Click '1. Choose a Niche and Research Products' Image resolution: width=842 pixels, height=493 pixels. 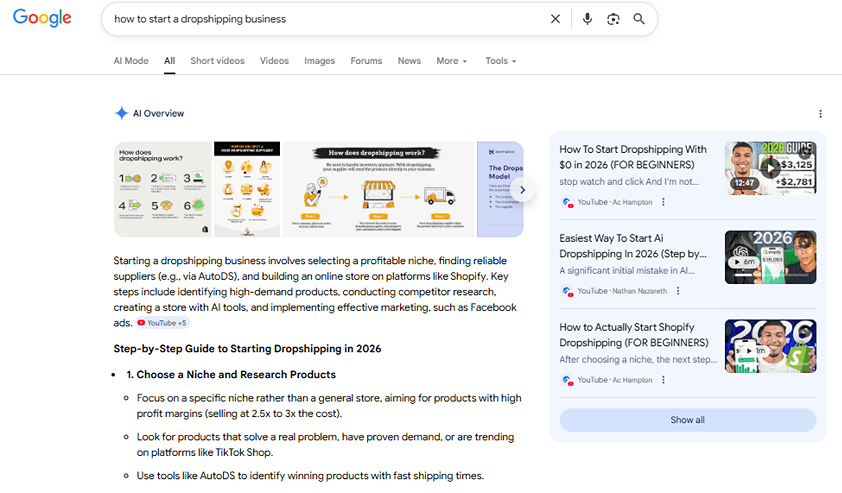(x=231, y=374)
